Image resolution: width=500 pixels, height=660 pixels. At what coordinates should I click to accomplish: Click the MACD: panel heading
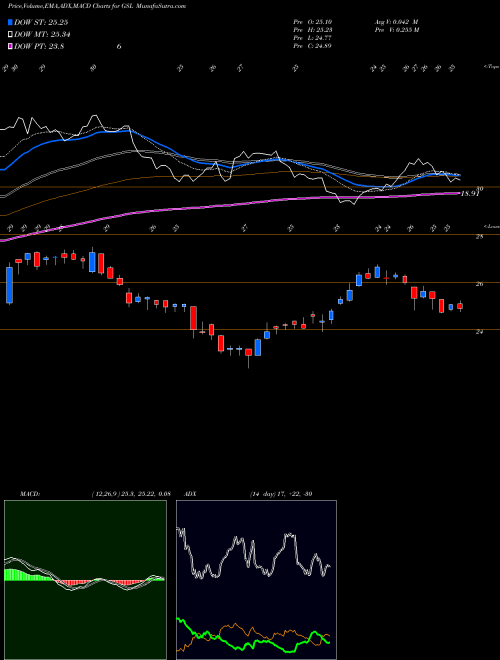(30, 494)
